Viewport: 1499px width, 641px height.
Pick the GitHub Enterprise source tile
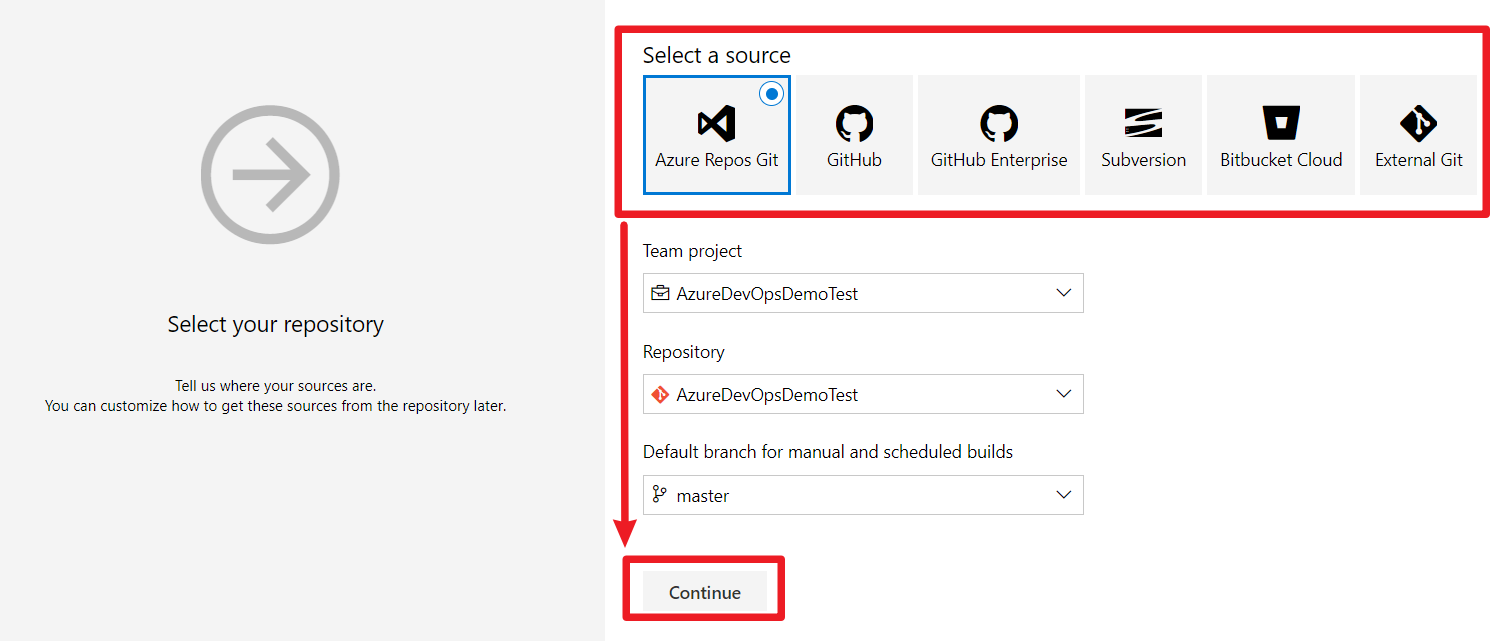tap(999, 135)
